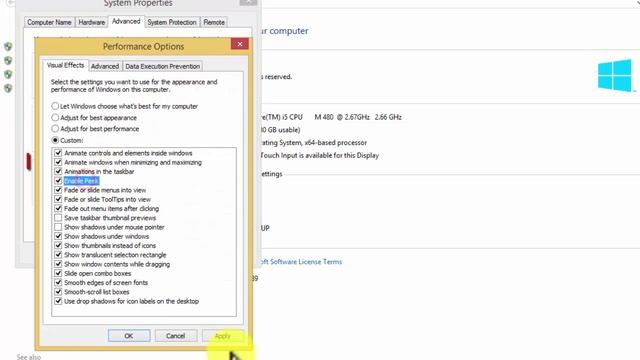Uncheck Fade or slide ToolTips into view
This screenshot has width=640, height=360.
(58, 199)
